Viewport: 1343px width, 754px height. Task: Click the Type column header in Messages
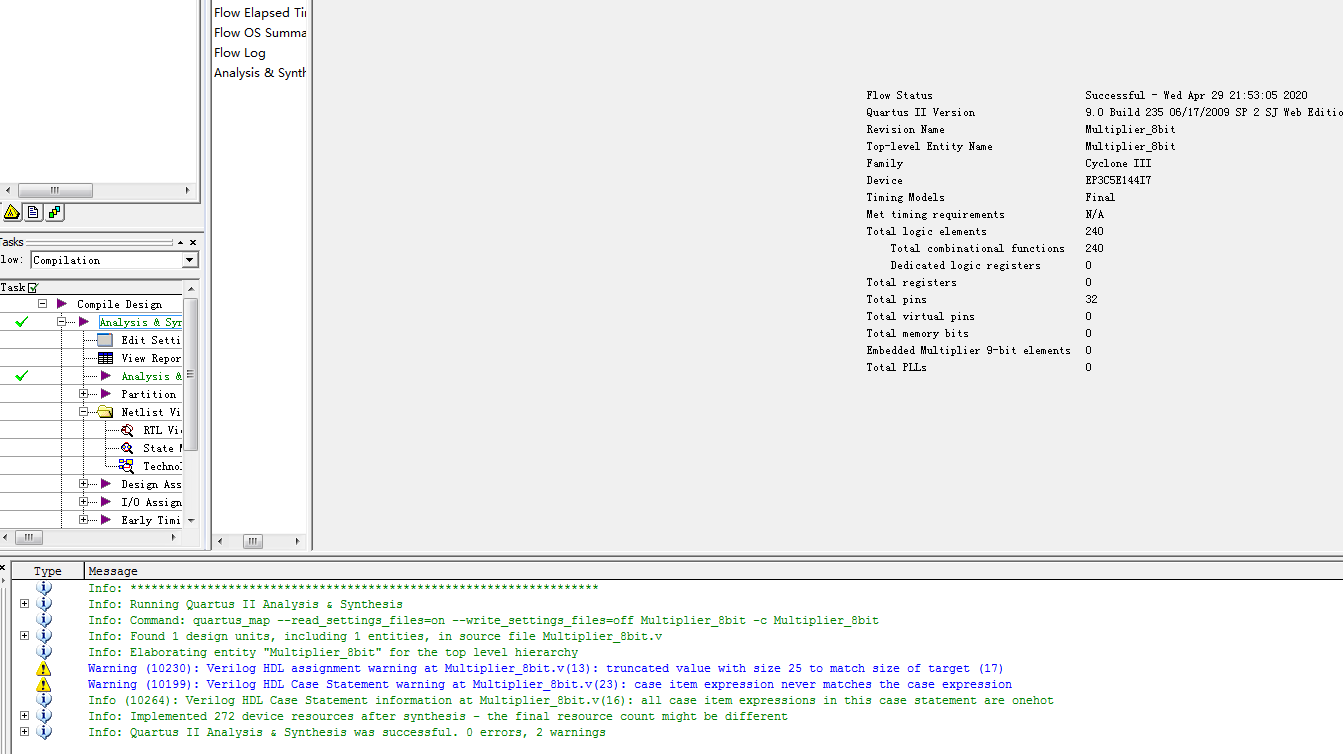coord(48,571)
